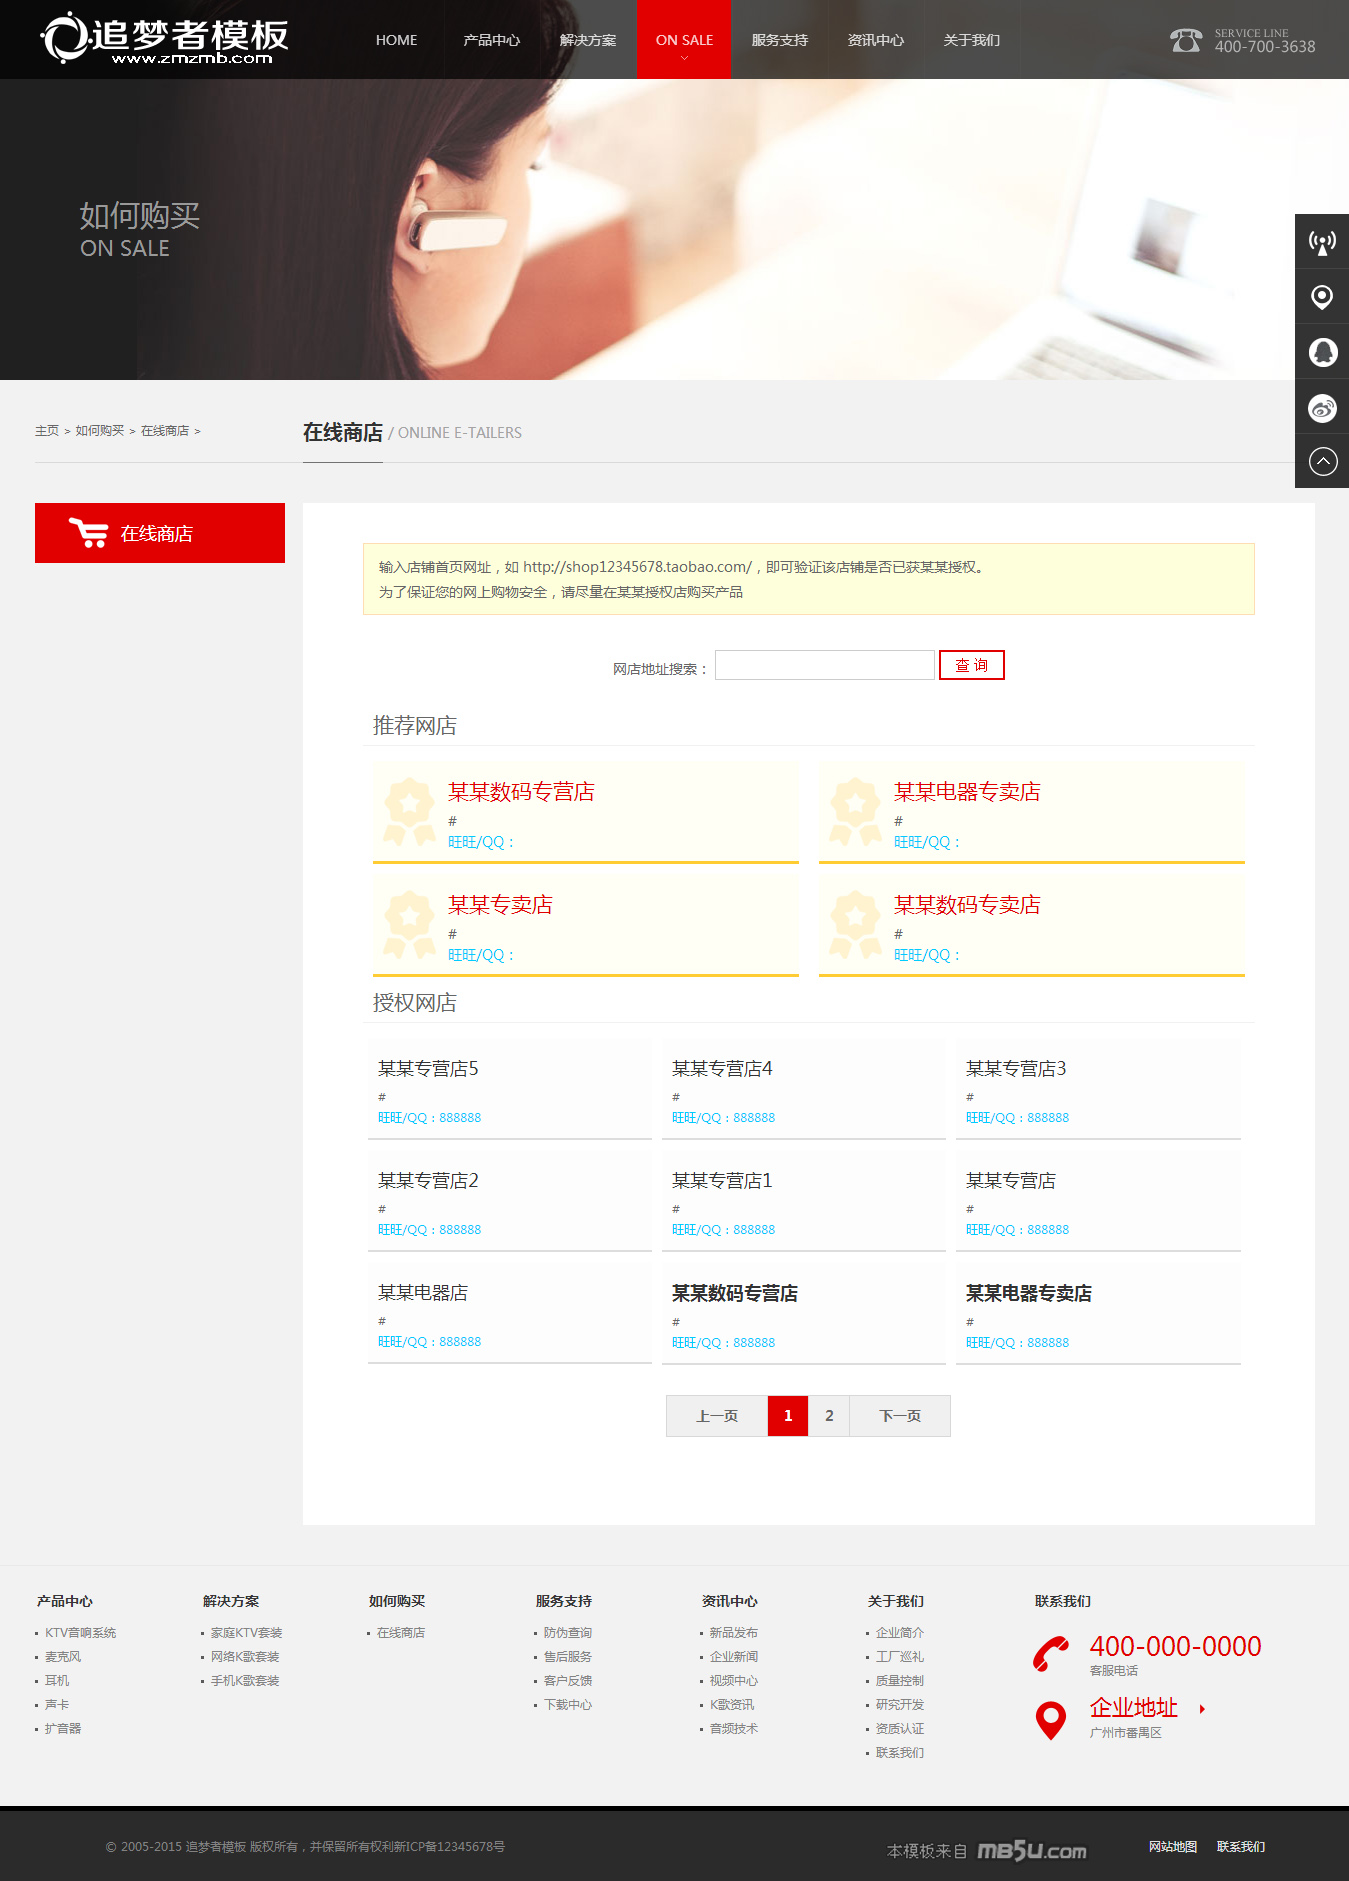The width and height of the screenshot is (1349, 1881).
Task: Click the back-to-top arrow icon
Action: [1322, 461]
